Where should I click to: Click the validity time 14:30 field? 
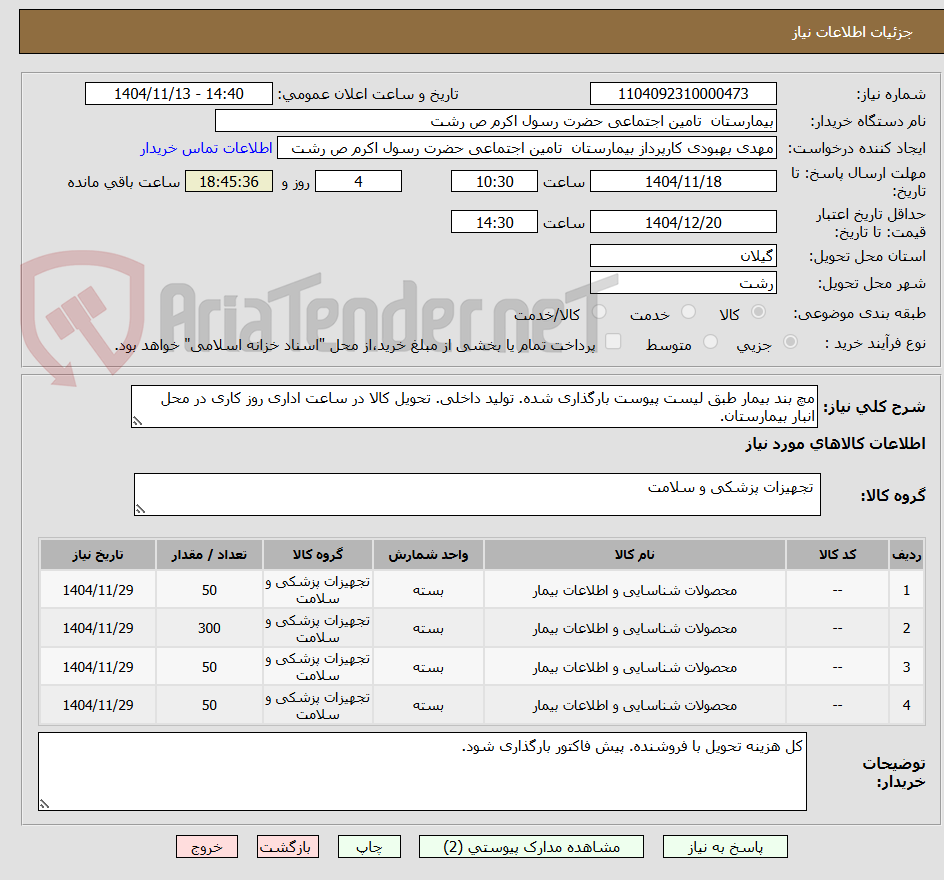pos(494,222)
